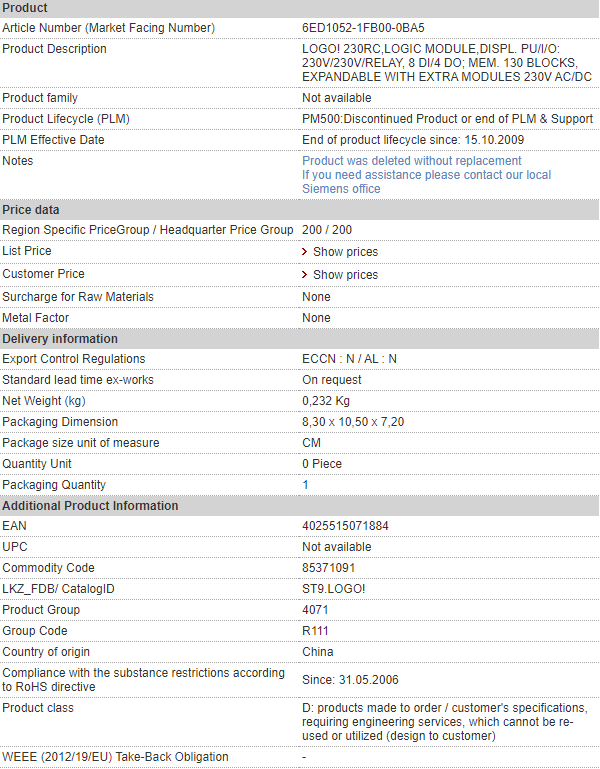Click the Country of origin China value
The height and width of the screenshot is (769, 600).
(317, 652)
